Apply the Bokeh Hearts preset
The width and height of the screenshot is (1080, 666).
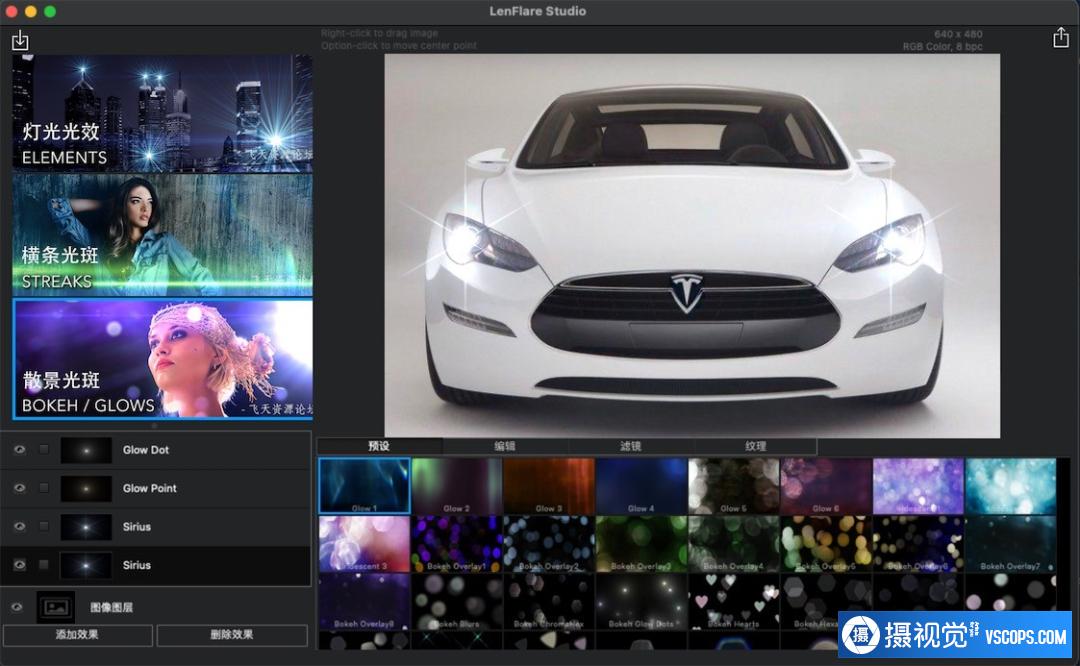click(x=734, y=602)
